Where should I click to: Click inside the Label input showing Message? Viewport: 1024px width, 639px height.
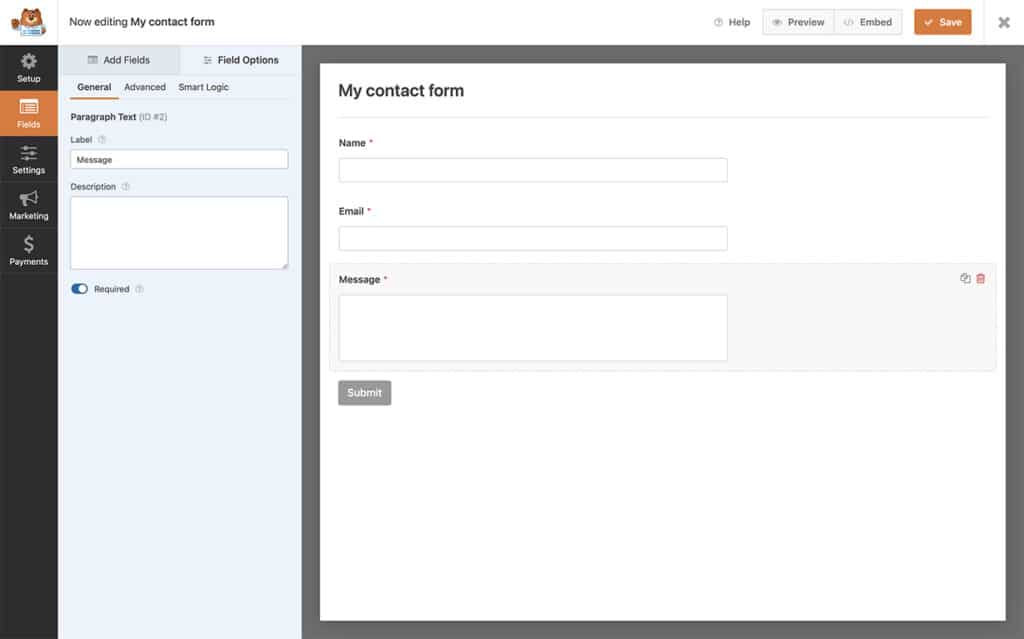pyautogui.click(x=178, y=159)
